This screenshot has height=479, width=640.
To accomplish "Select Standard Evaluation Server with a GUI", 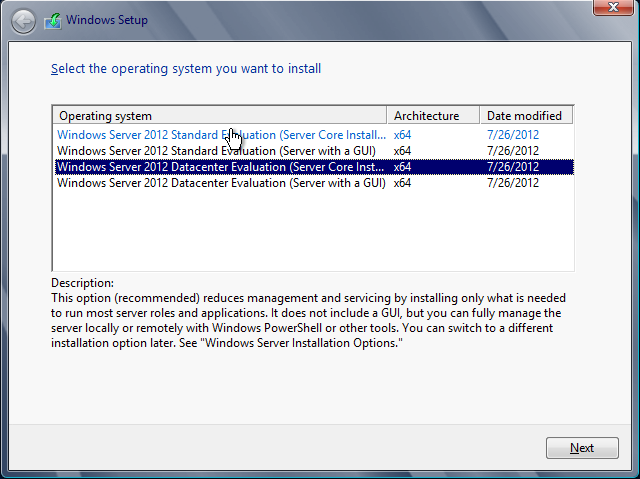I will tap(314, 151).
